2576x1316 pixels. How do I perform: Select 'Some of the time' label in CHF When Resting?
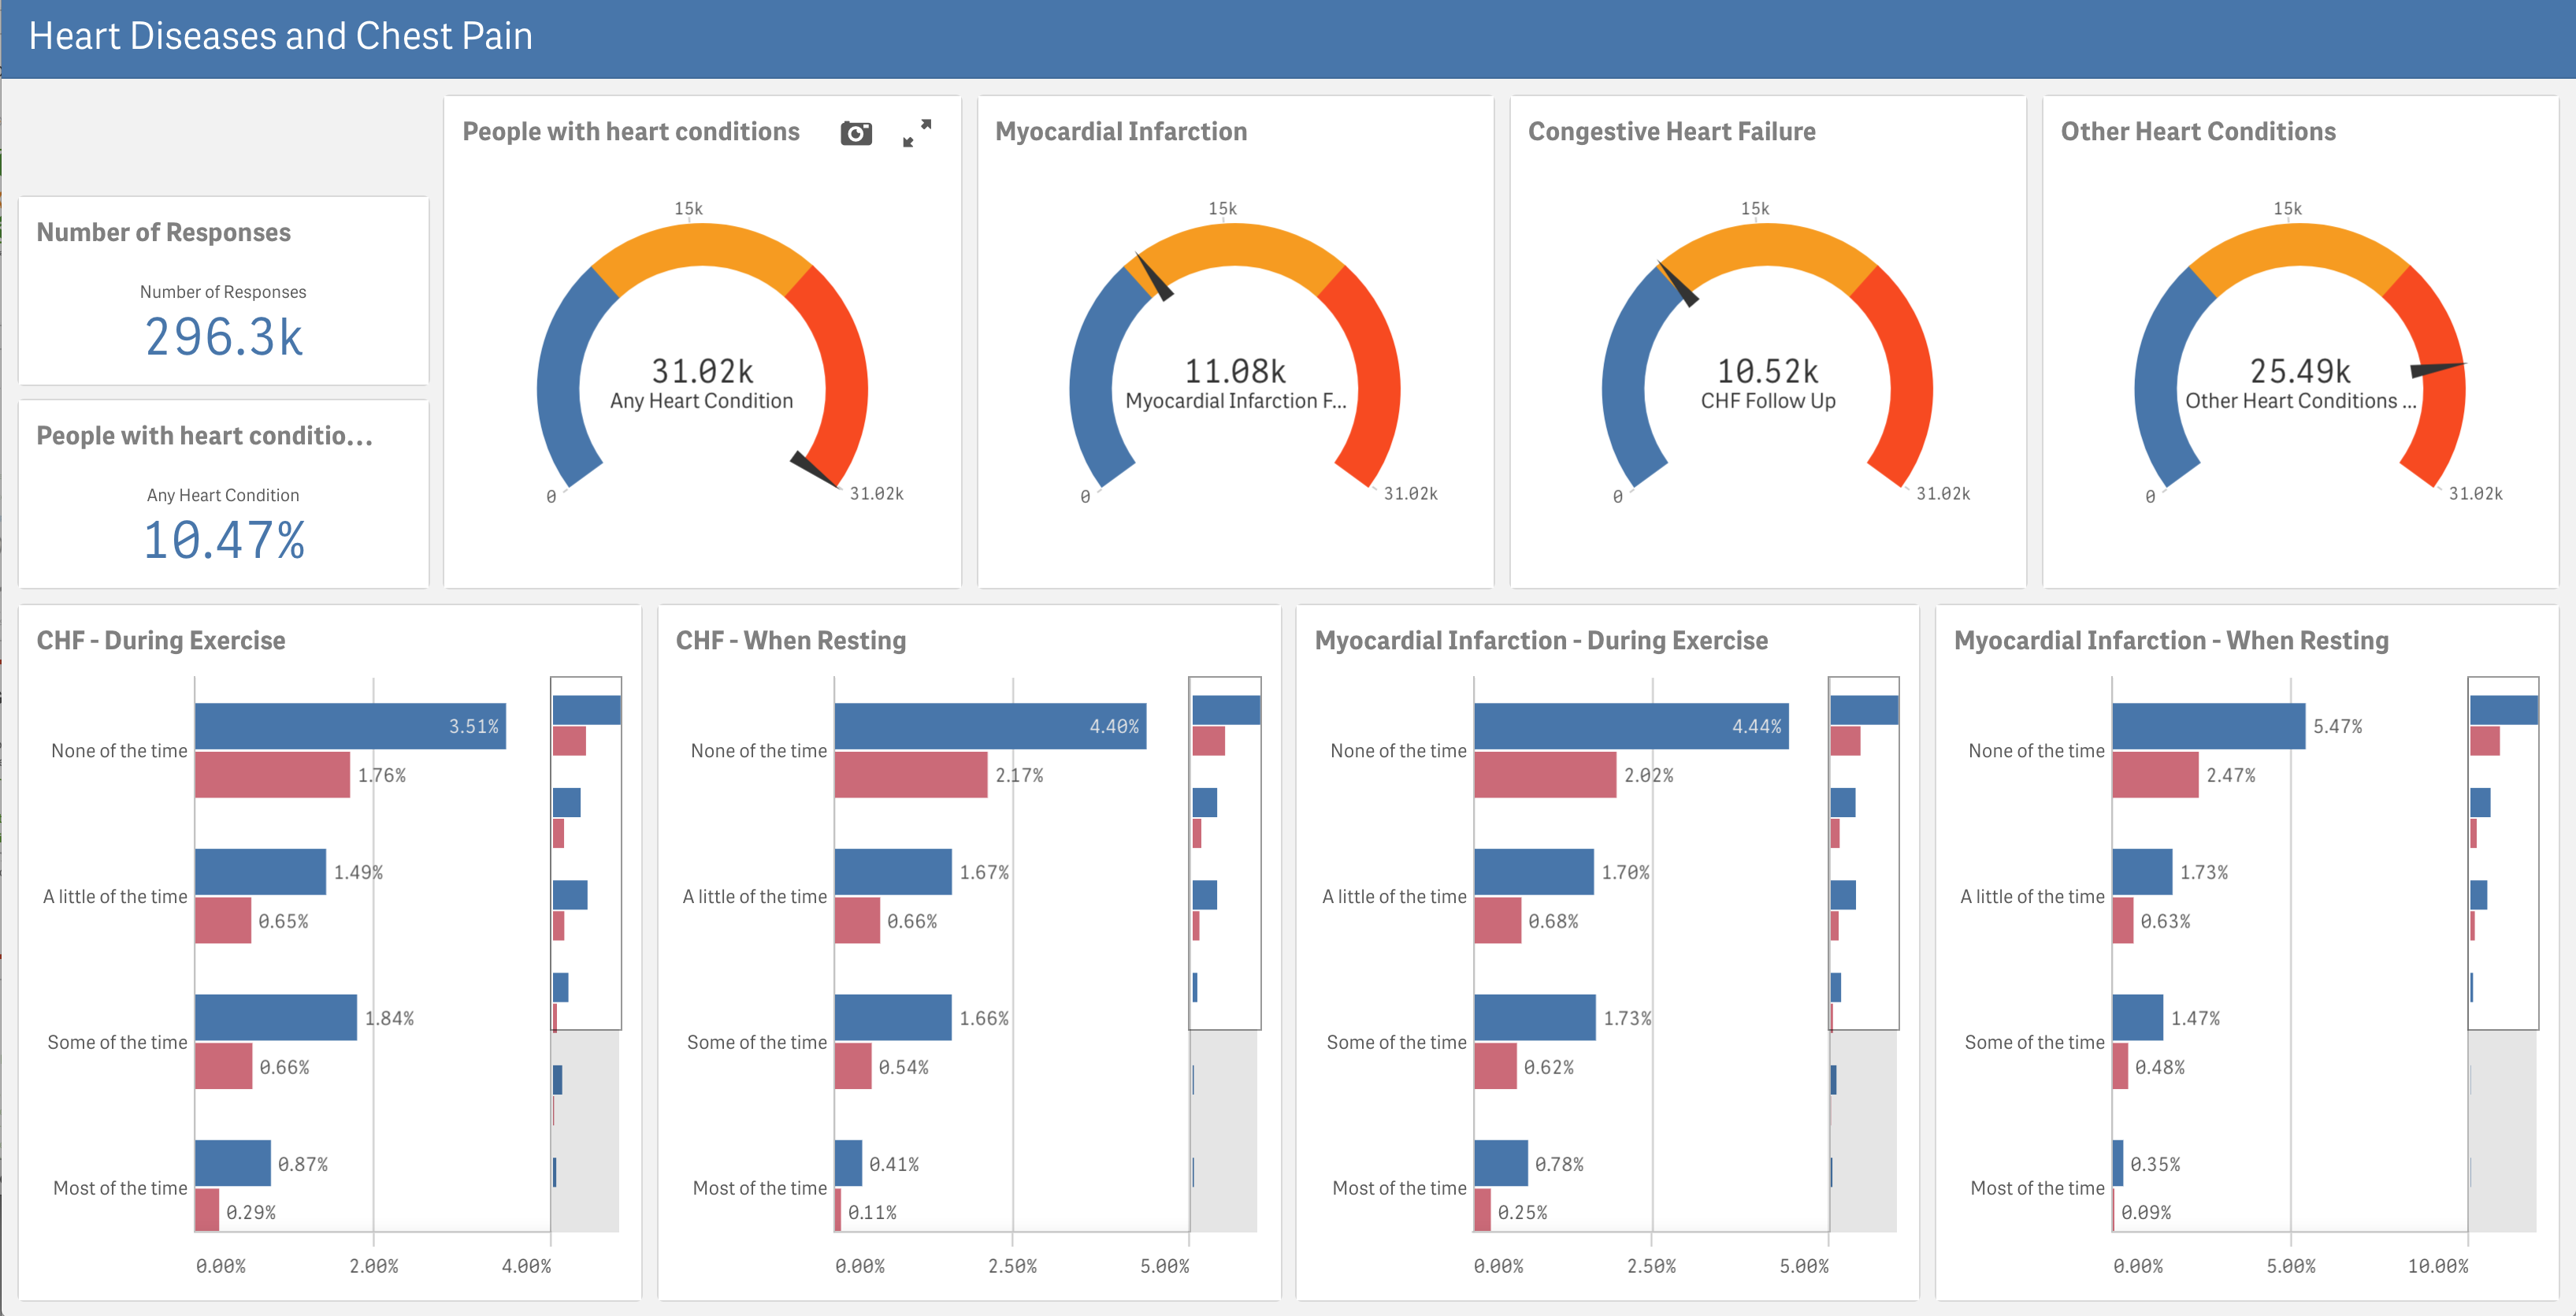756,1042
